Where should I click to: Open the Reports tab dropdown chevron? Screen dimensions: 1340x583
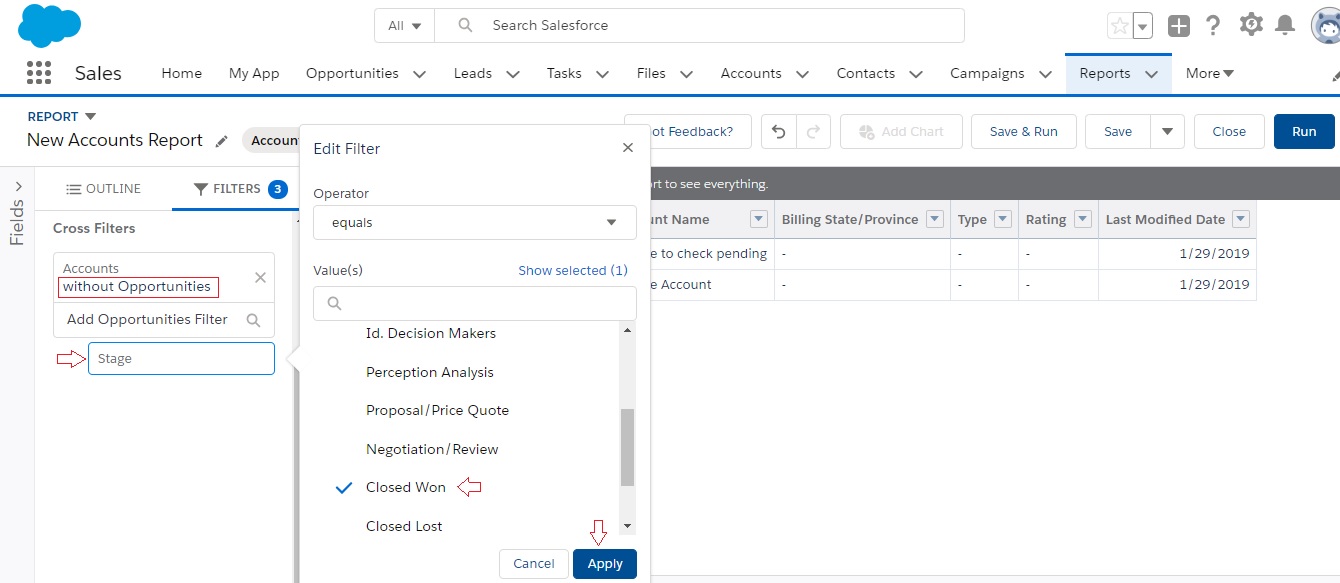point(1151,74)
